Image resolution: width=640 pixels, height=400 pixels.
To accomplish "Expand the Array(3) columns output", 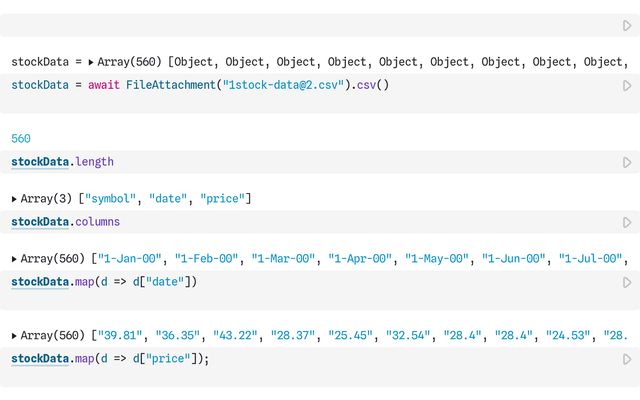I will tap(14, 199).
